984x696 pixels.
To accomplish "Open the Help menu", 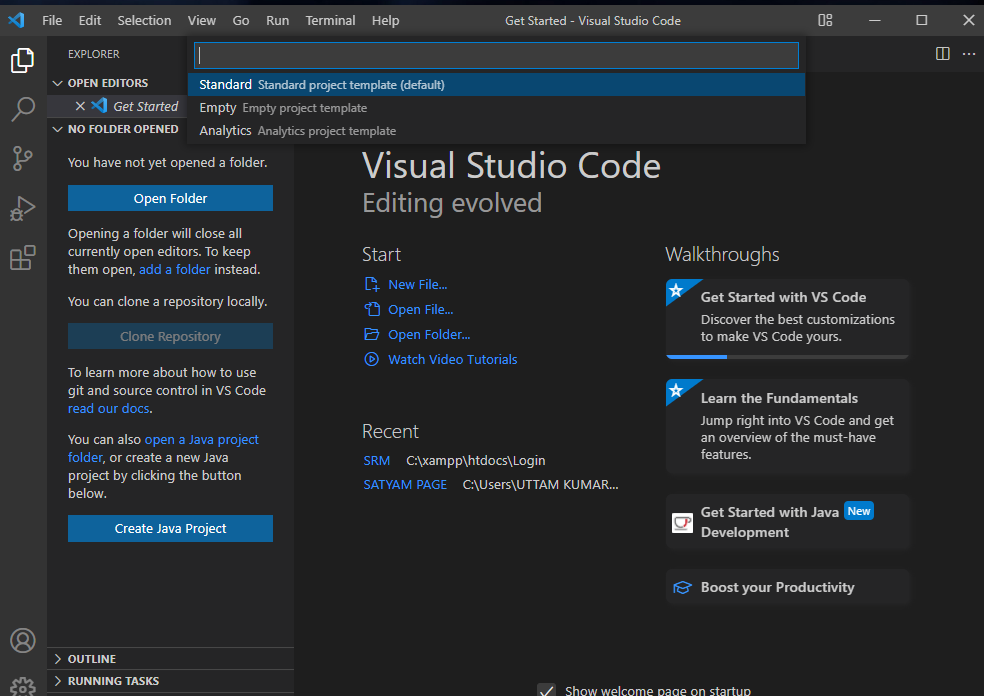I will pos(385,21).
